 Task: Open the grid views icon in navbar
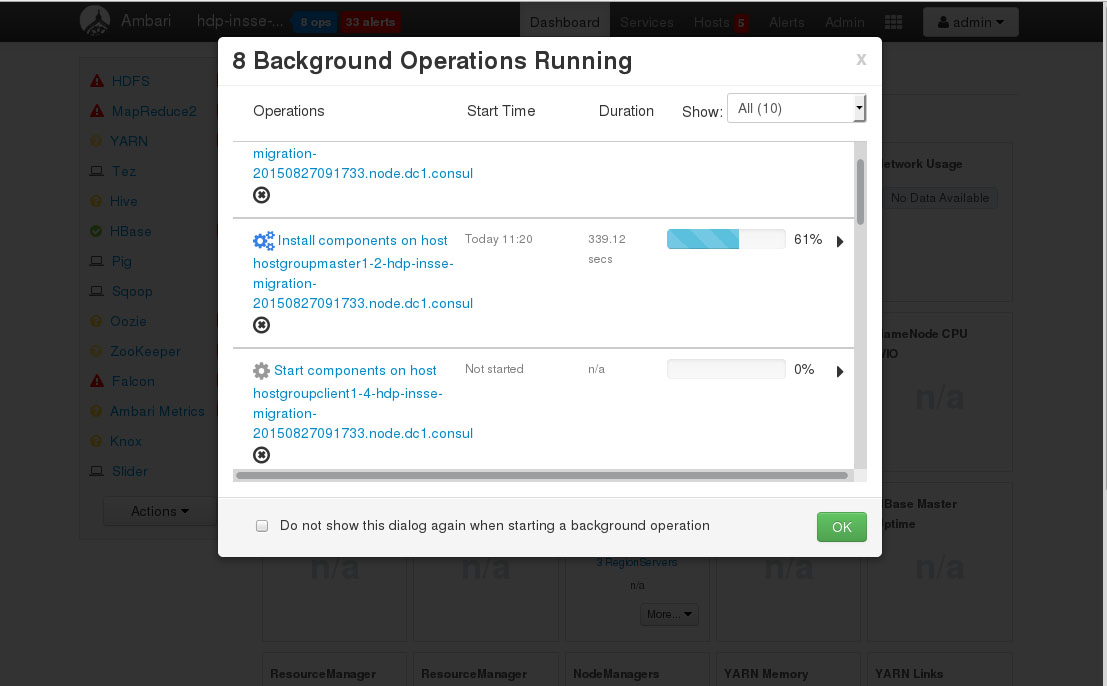coord(893,22)
